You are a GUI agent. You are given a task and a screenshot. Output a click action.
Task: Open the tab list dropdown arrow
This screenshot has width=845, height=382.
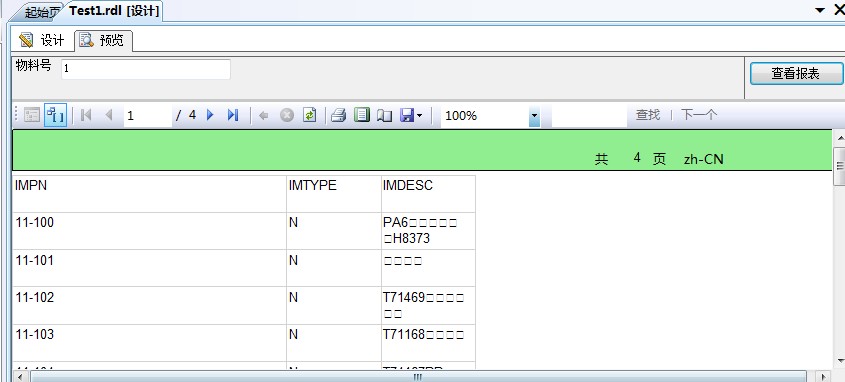[x=820, y=10]
